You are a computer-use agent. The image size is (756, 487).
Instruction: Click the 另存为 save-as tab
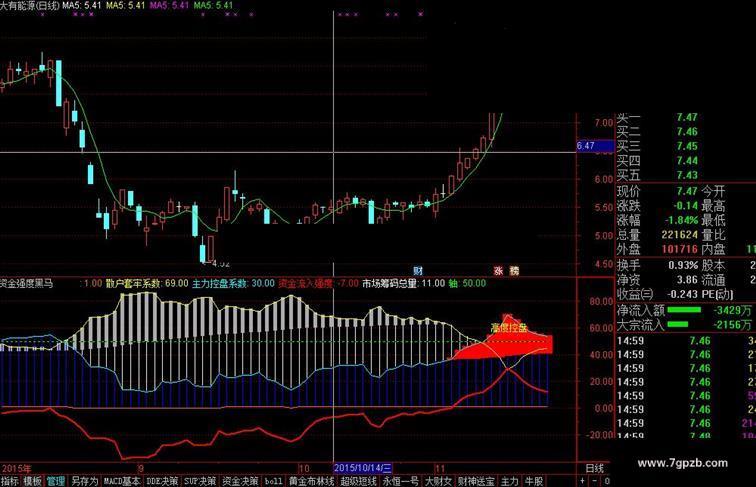tap(84, 481)
